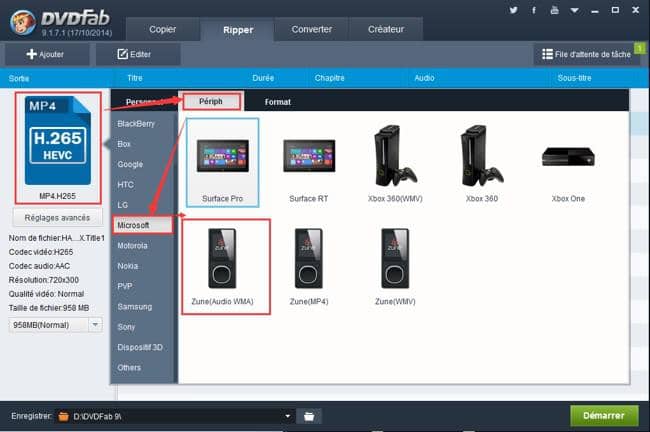The height and width of the screenshot is (432, 650).
Task: Click the Sous-titre column header
Action: 575,78
